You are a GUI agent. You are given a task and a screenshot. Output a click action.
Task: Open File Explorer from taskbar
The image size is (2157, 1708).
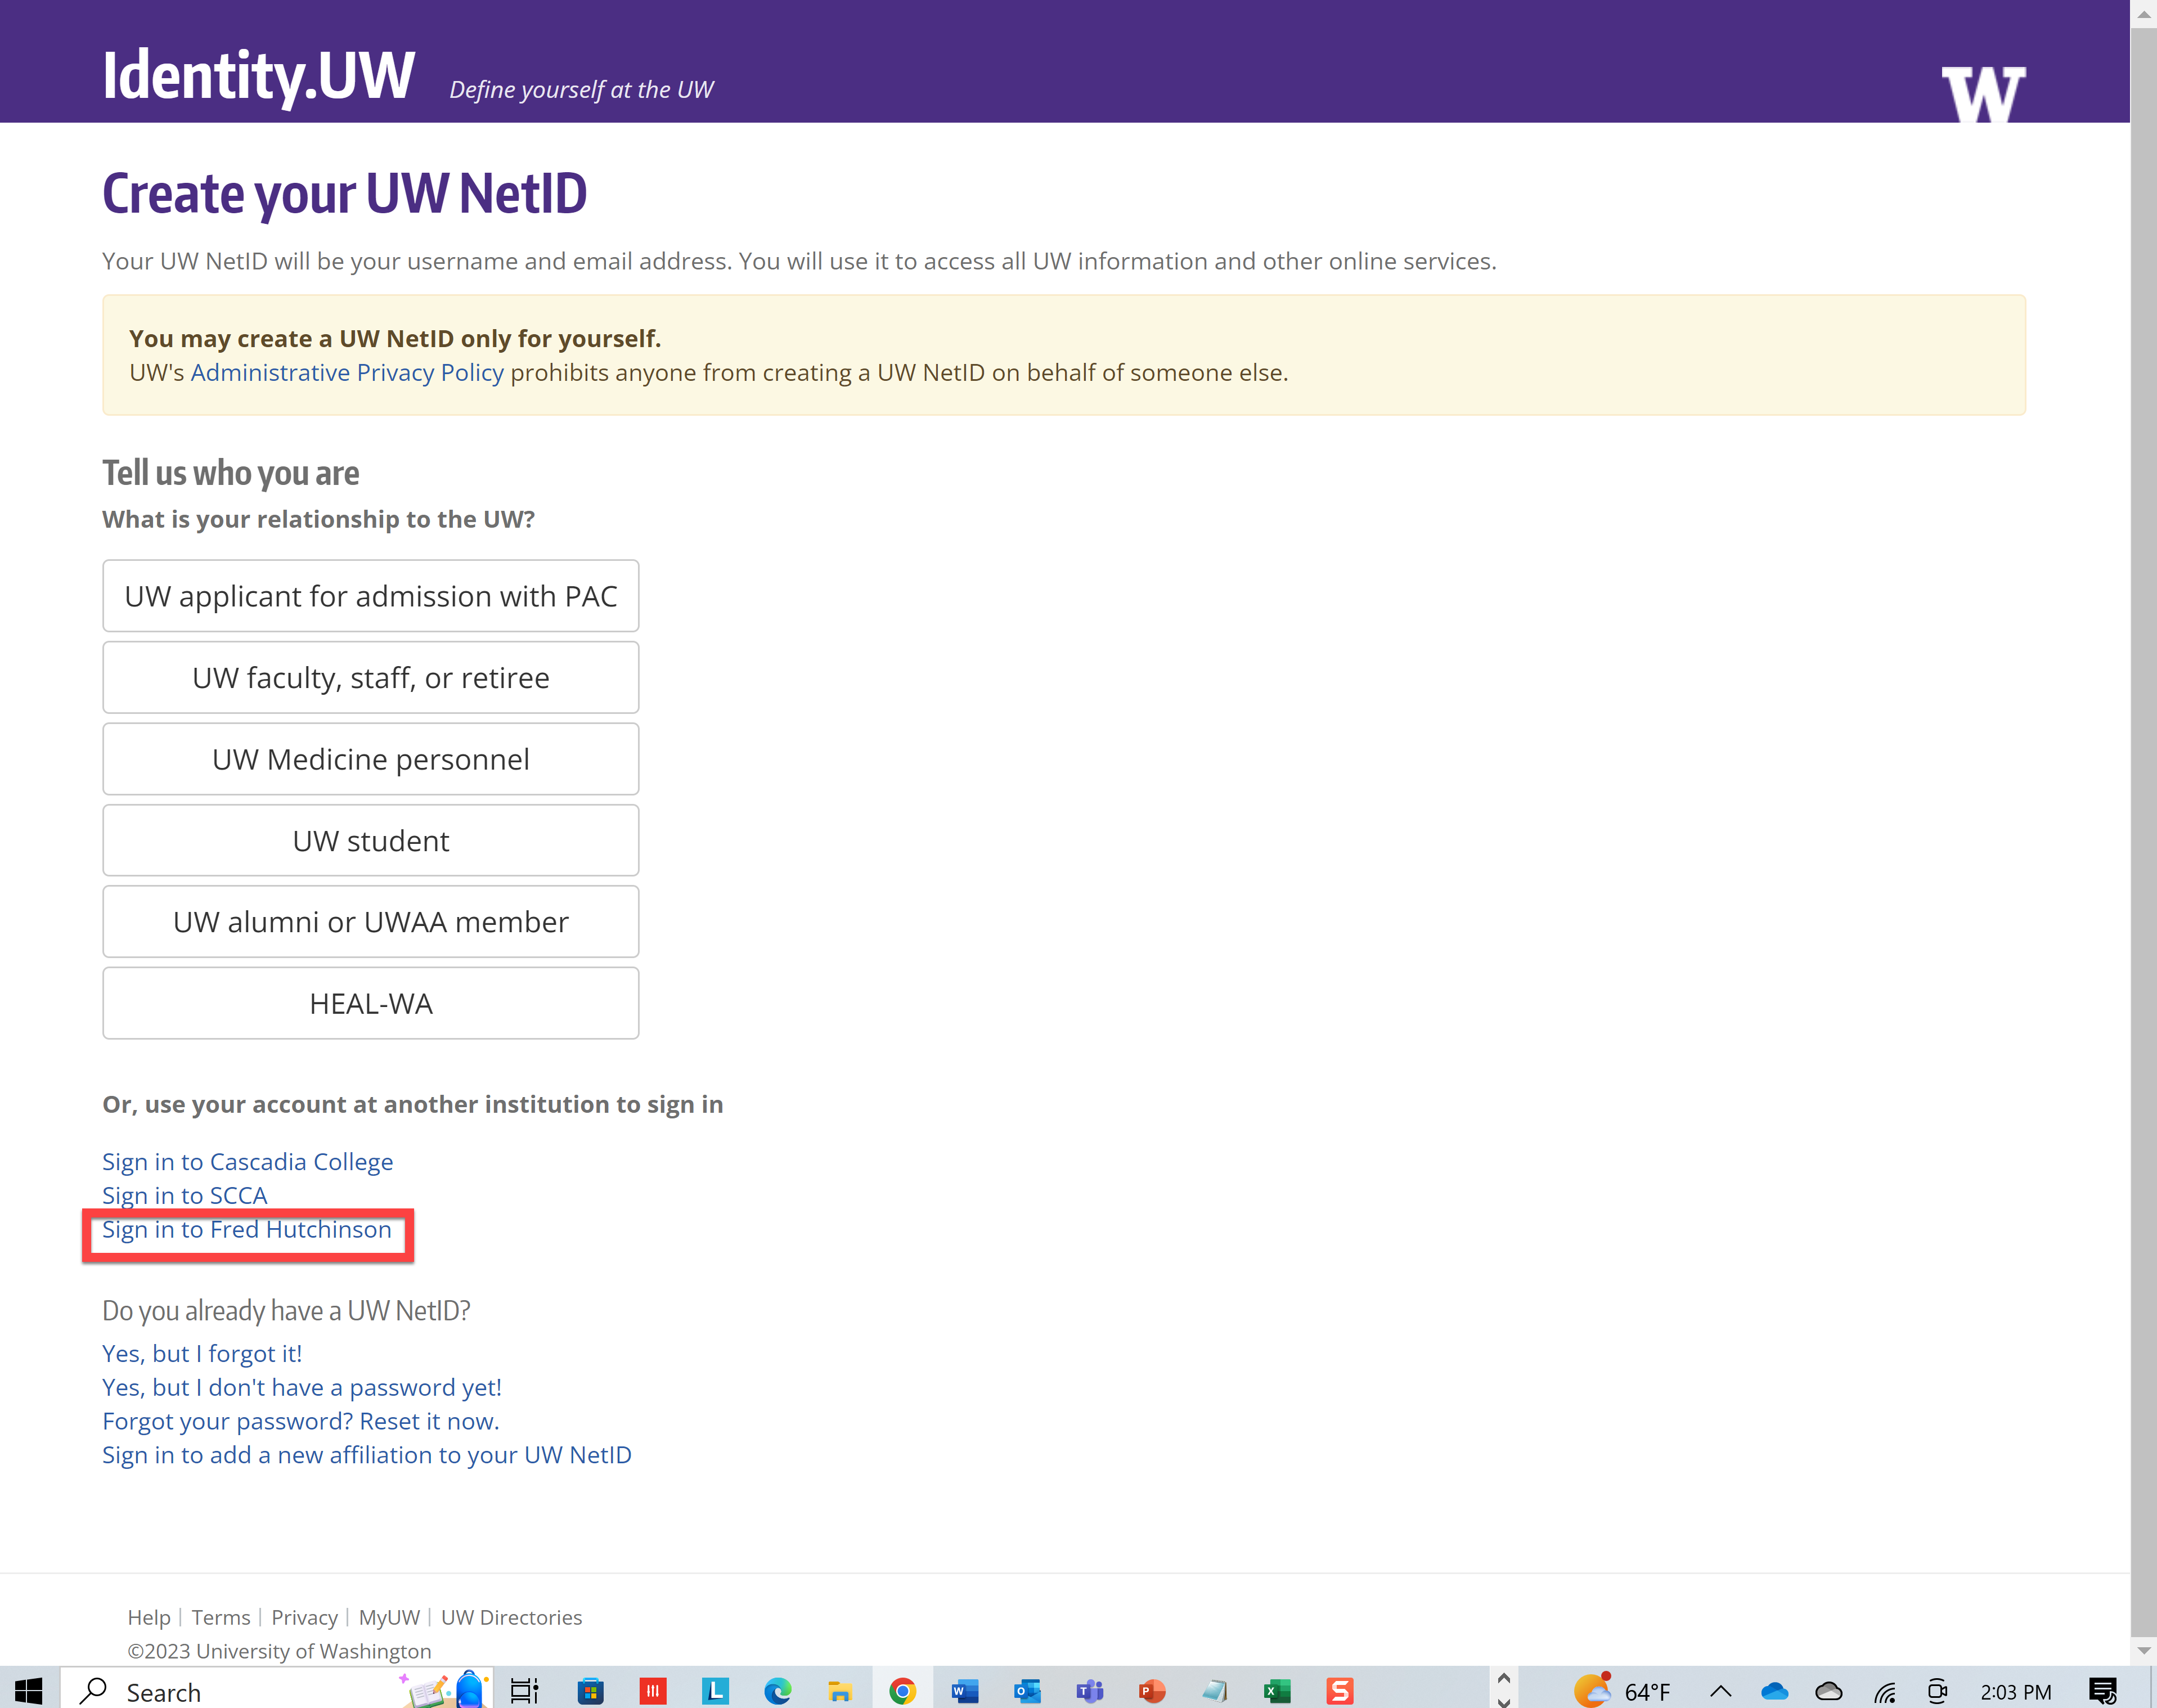click(839, 1691)
